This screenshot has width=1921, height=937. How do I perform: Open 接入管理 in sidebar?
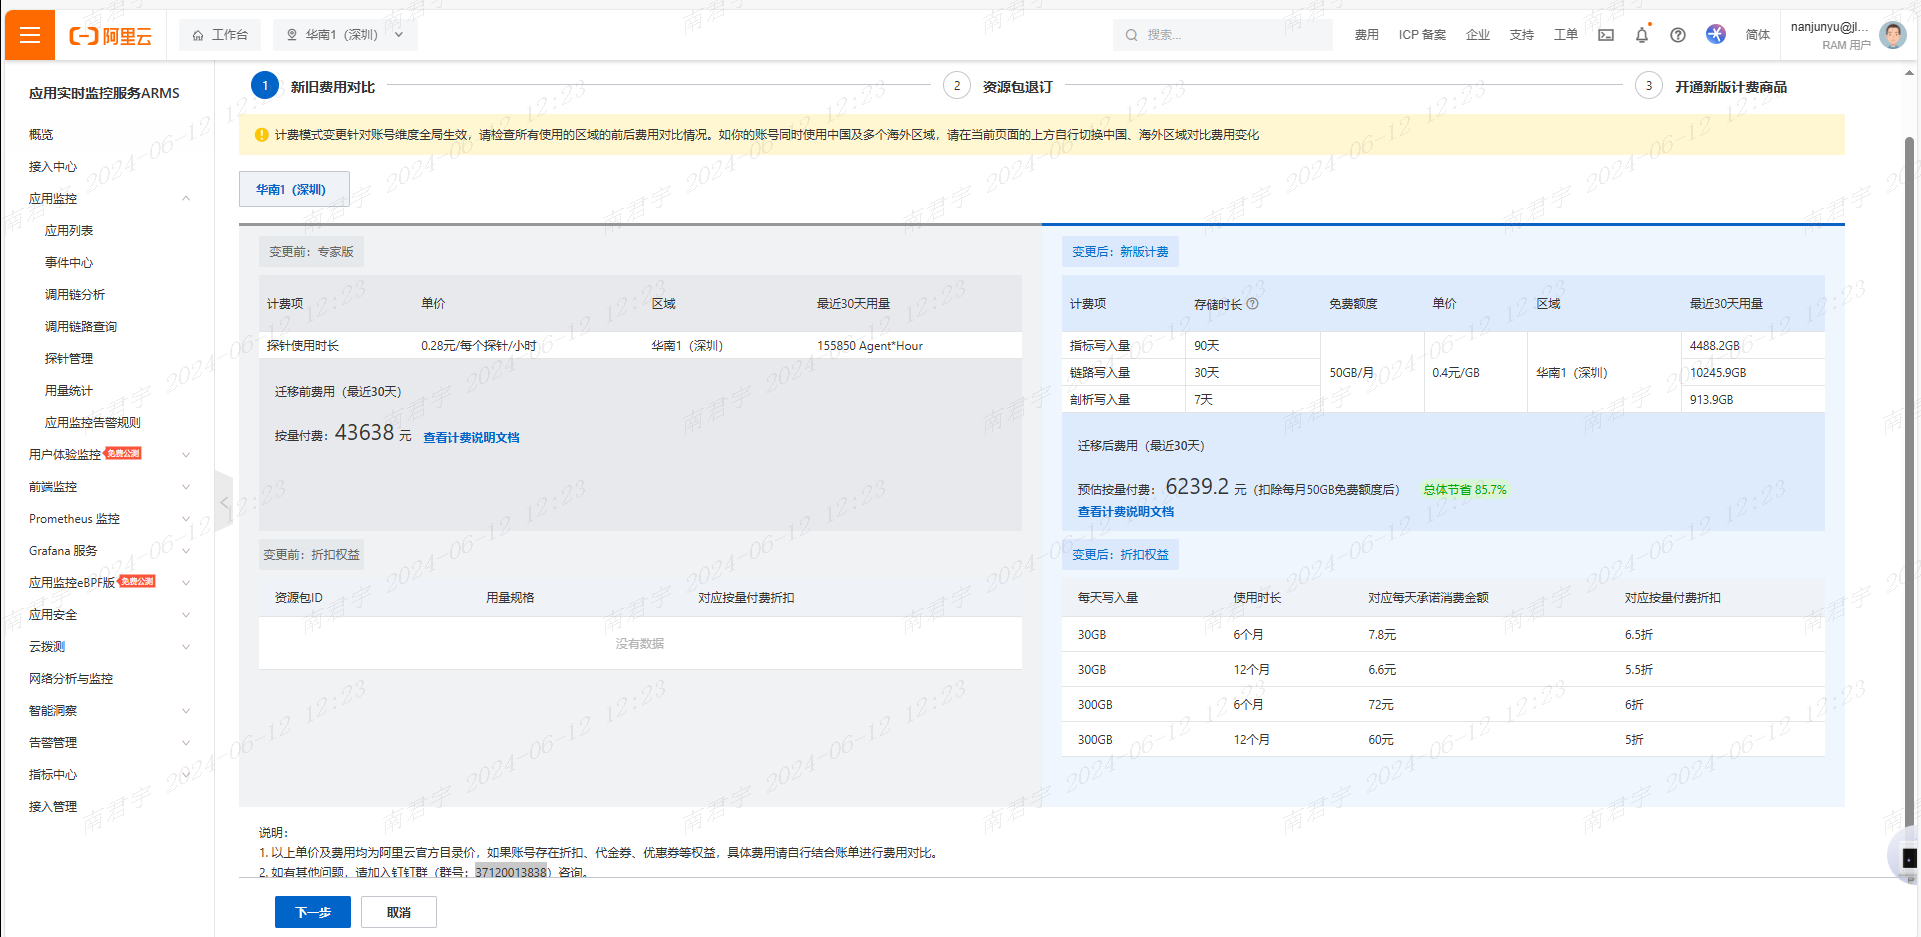(53, 807)
